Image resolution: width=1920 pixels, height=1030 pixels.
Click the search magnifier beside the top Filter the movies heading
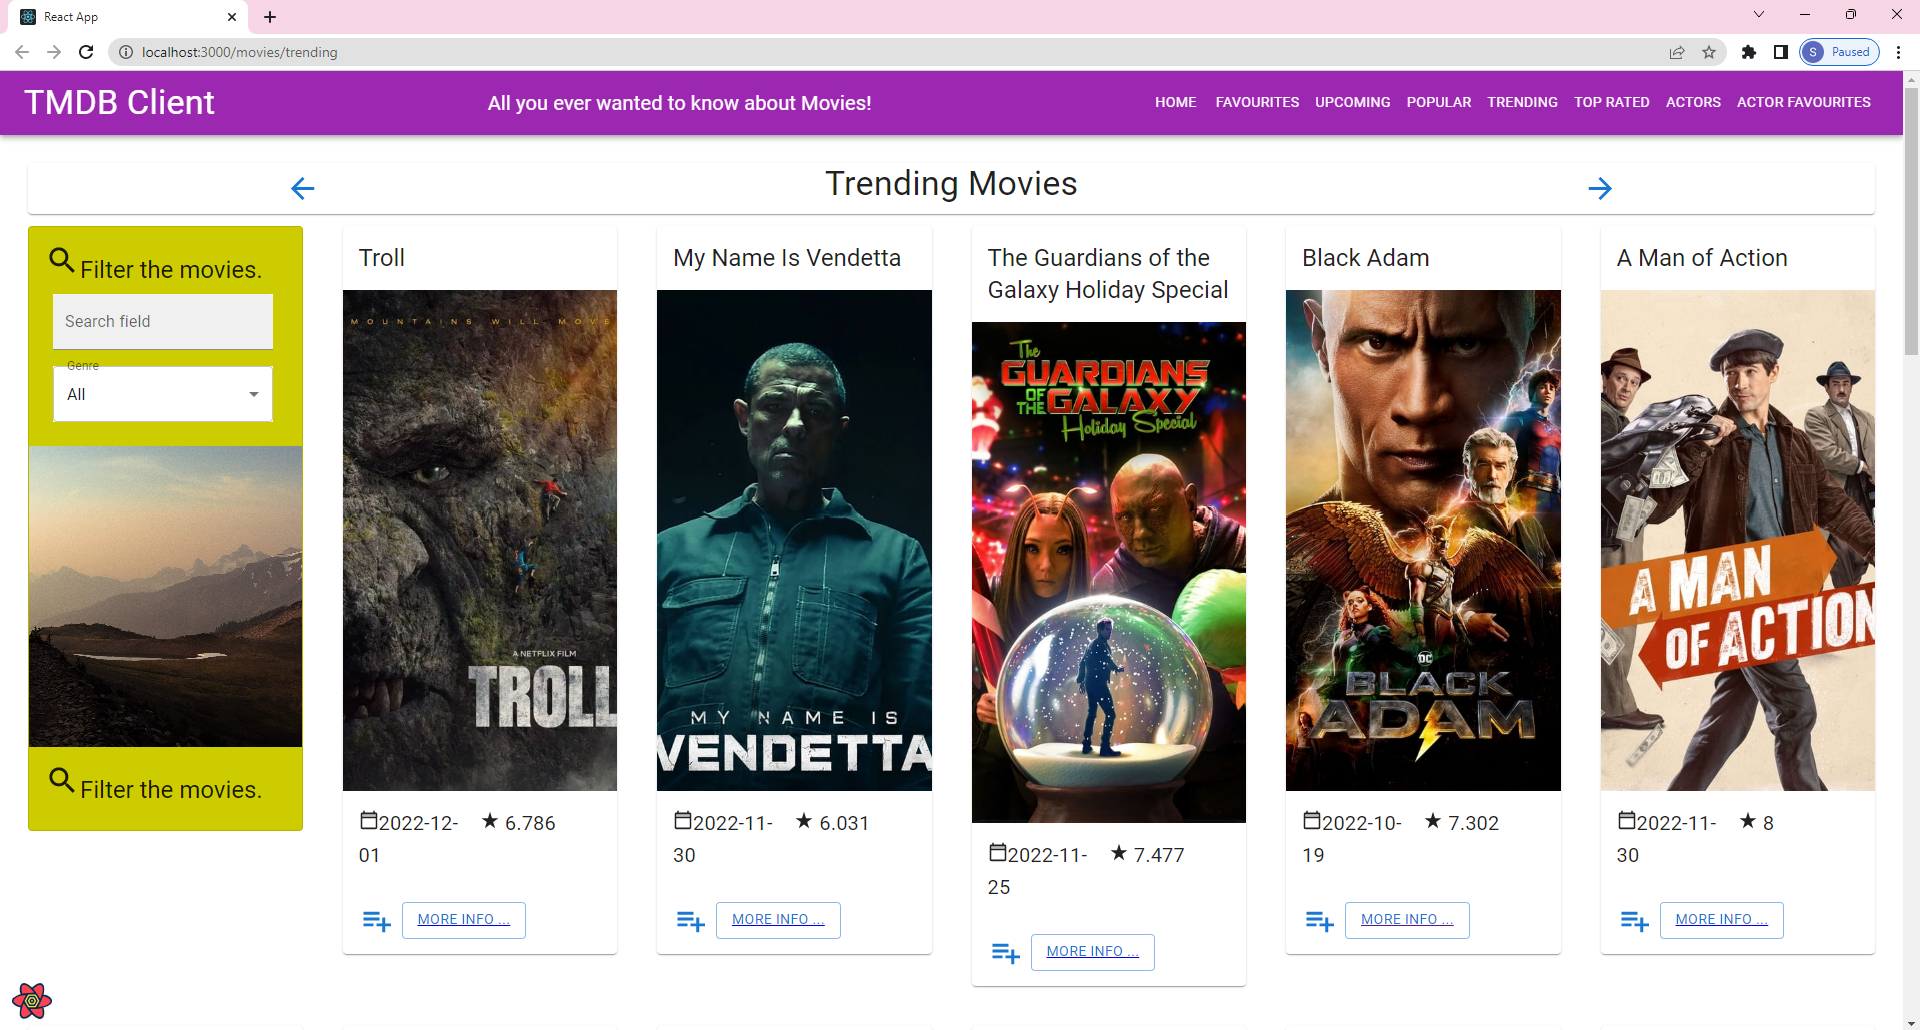(x=62, y=260)
